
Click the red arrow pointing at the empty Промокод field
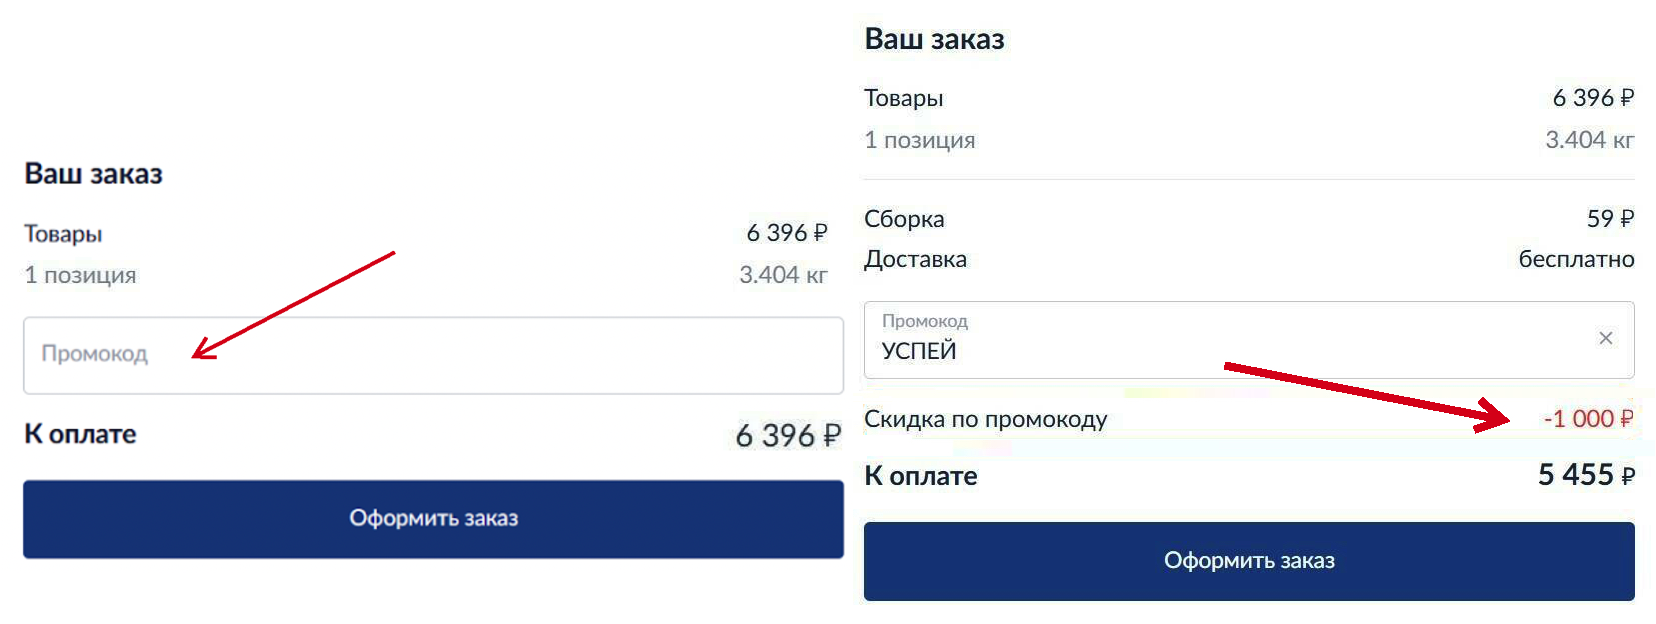click(x=293, y=304)
